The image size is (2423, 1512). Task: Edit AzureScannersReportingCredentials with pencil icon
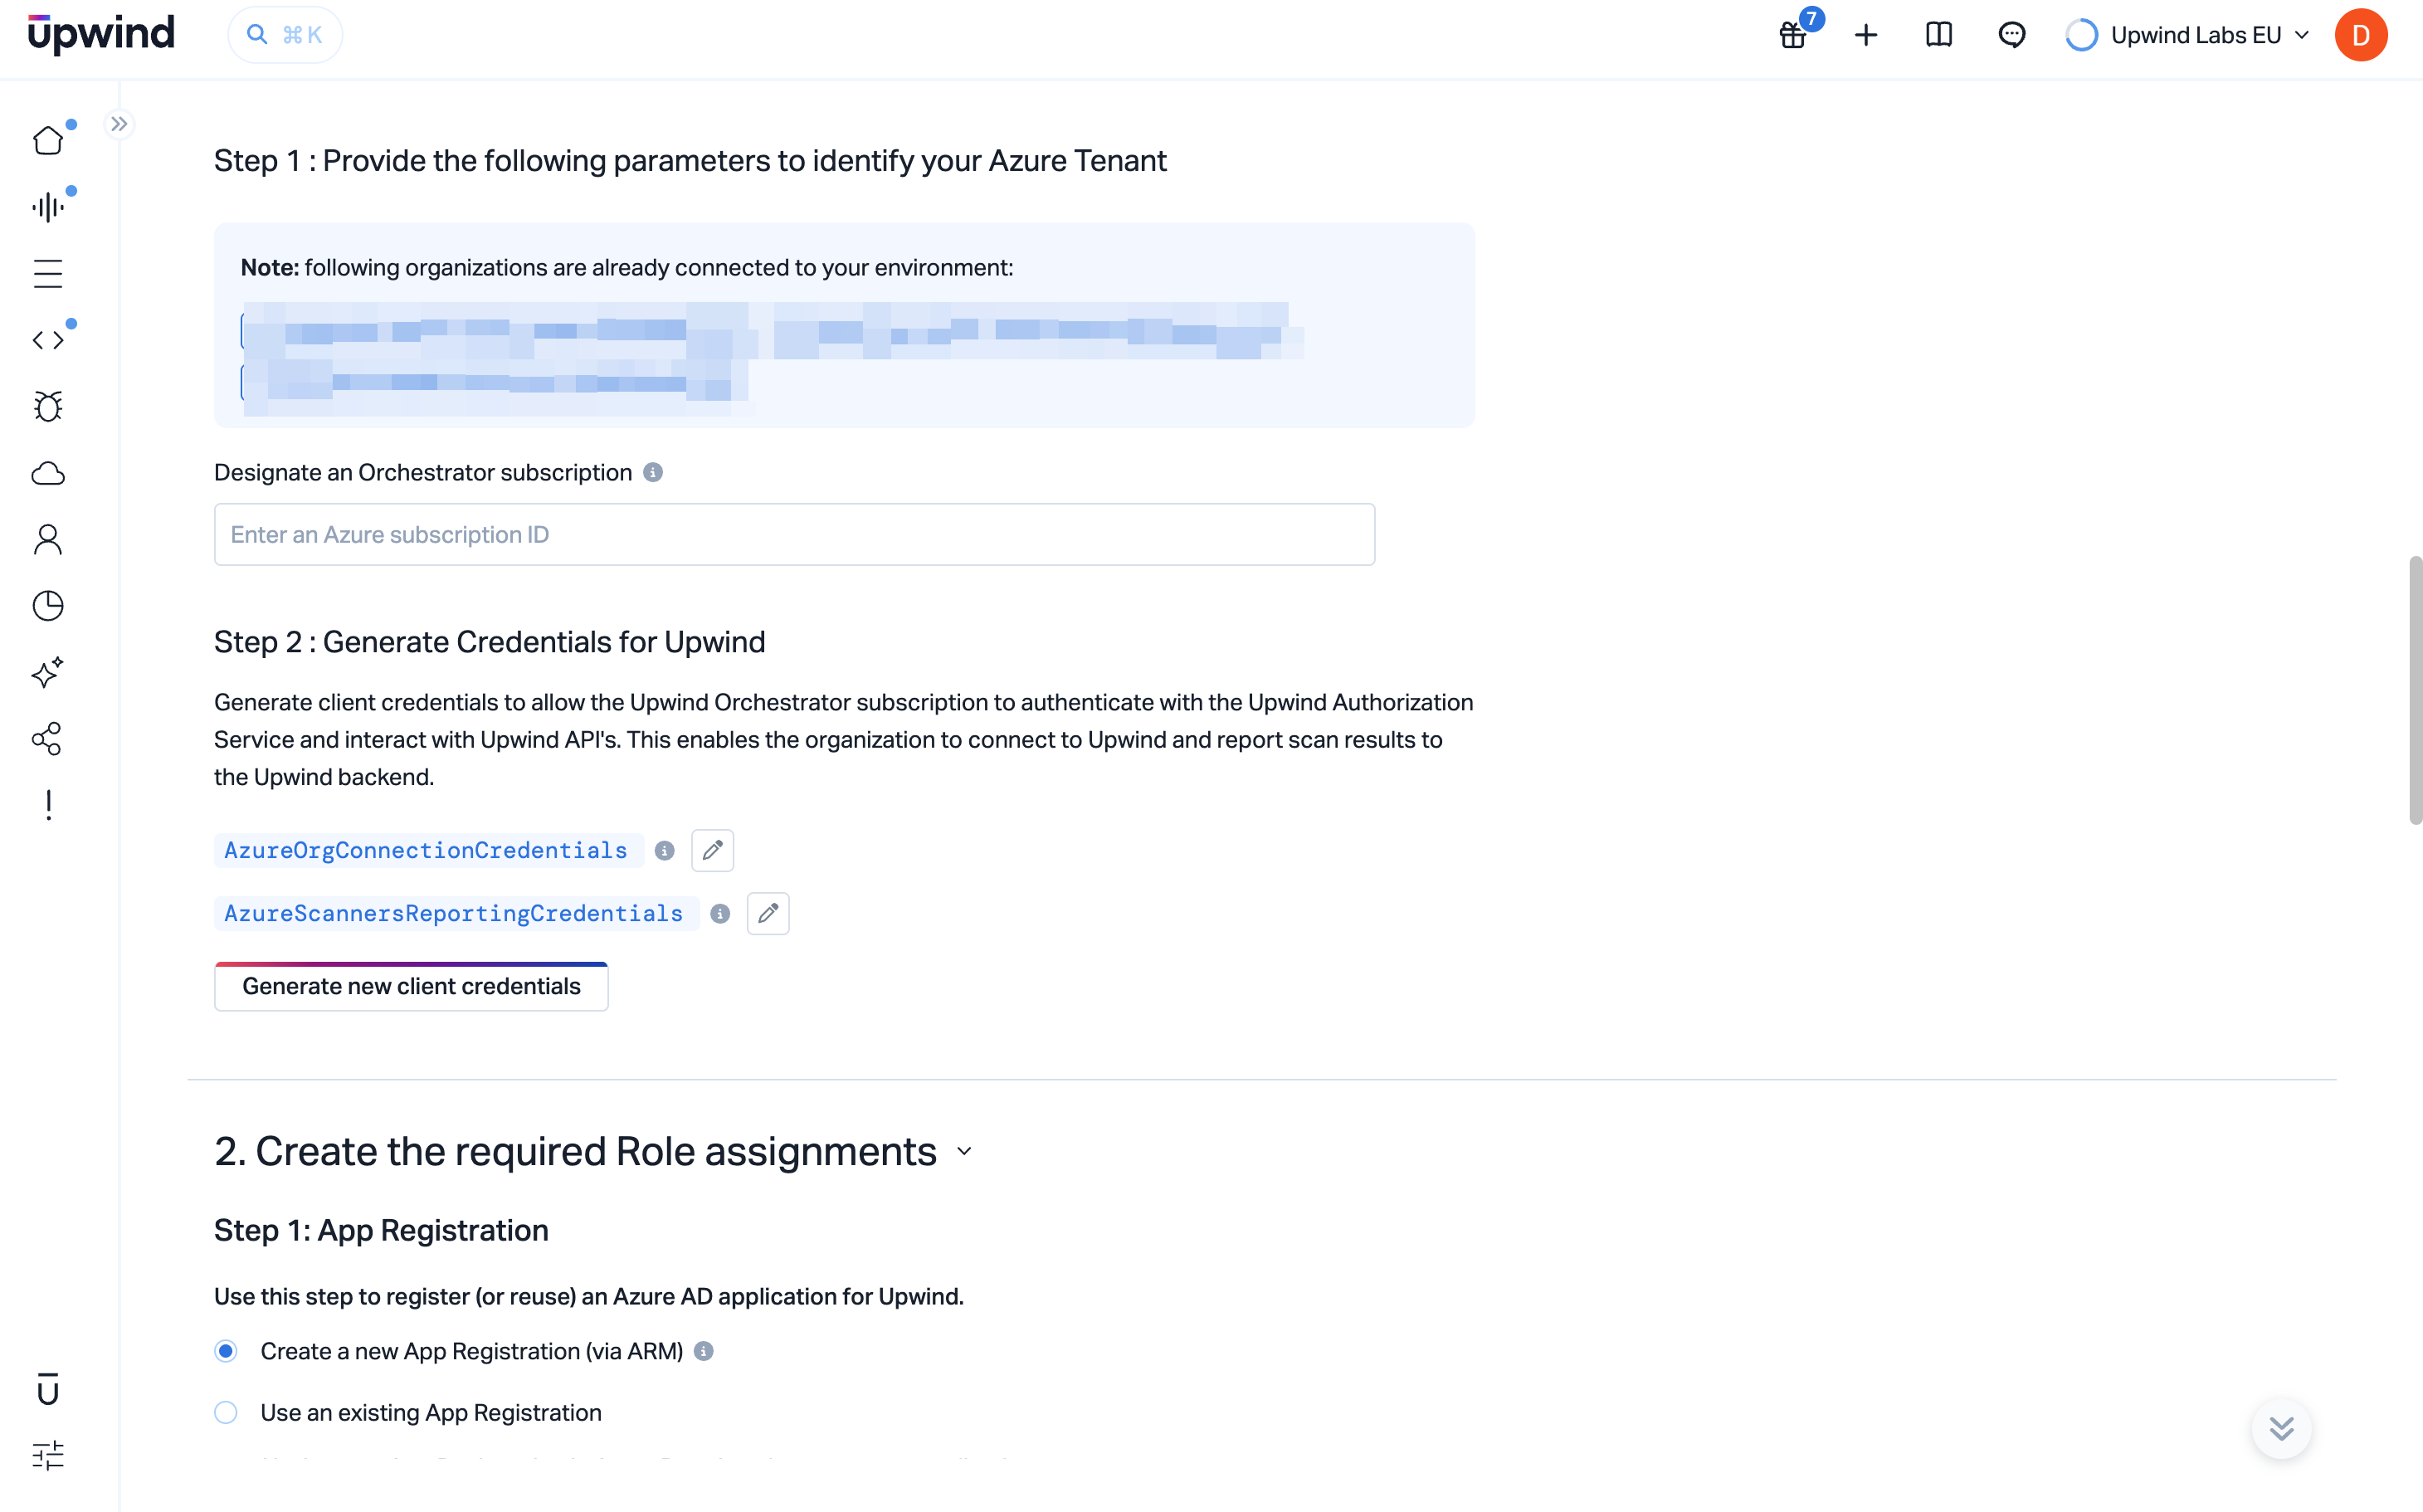768,913
